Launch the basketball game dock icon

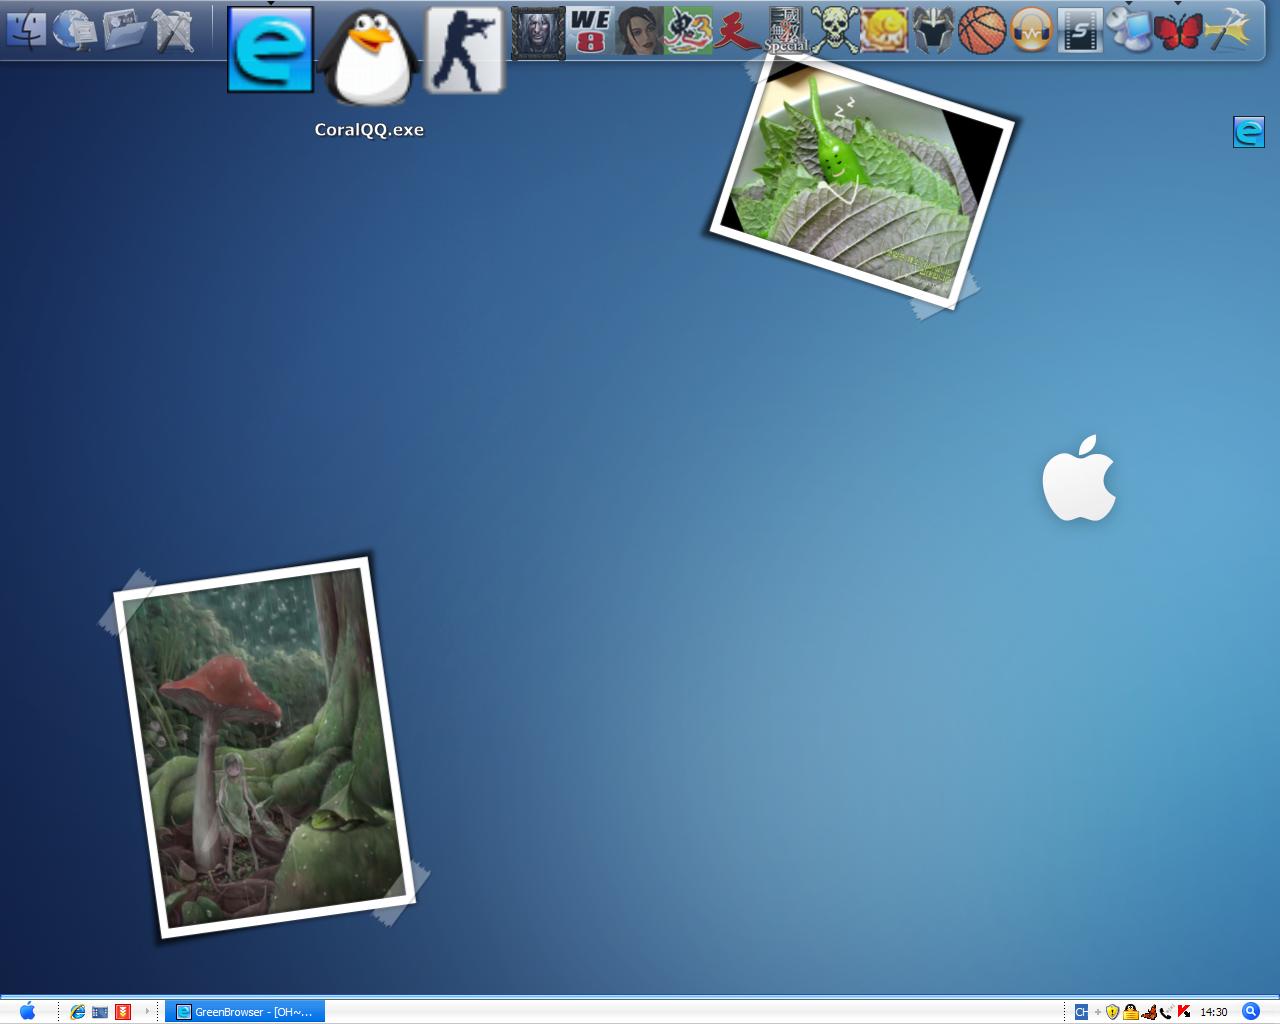pyautogui.click(x=982, y=31)
